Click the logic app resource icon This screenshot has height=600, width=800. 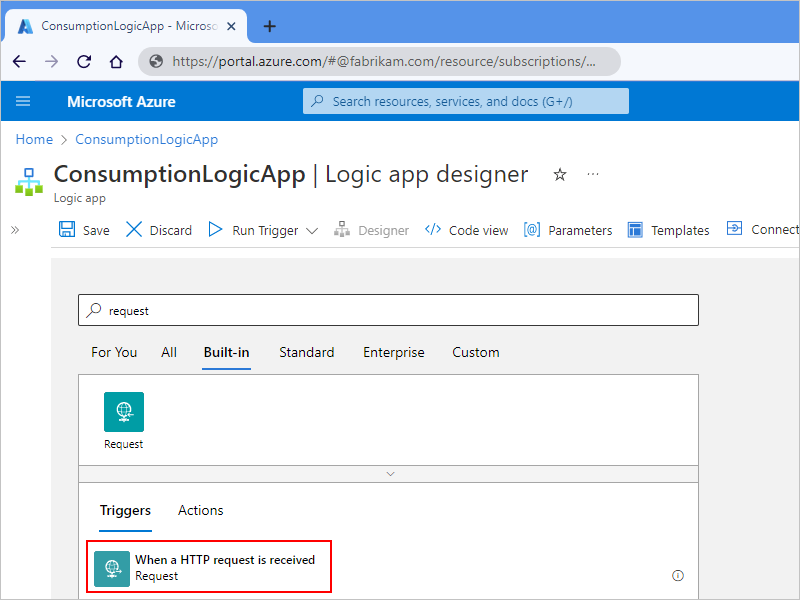tap(29, 182)
